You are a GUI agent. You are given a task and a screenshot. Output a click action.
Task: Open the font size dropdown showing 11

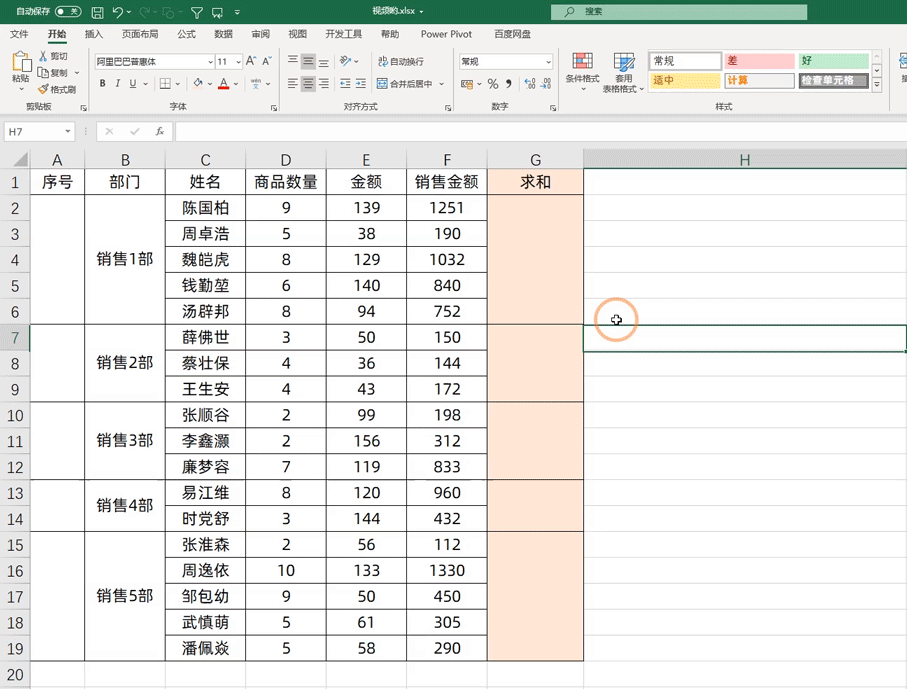tap(238, 61)
